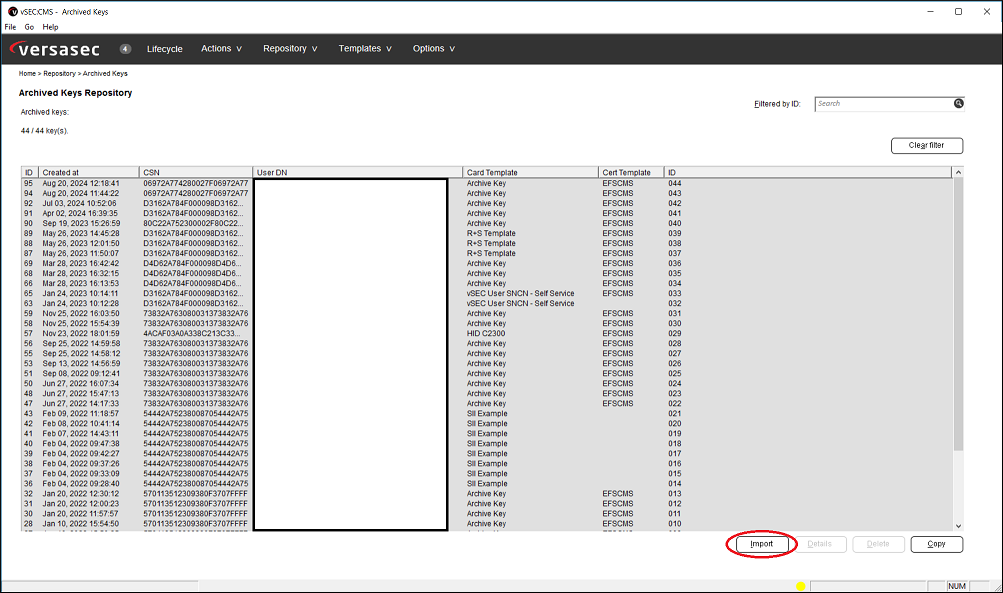Select row May 26, 2023 12:01:50
Screen dimensions: 1003x593
487,244
